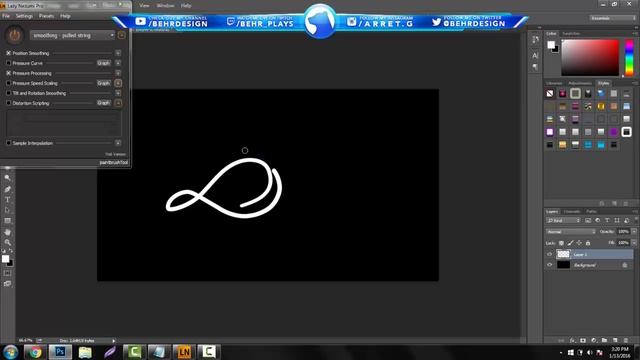This screenshot has width=640, height=360.
Task: Open Windows Start menu
Action: tap(10, 352)
